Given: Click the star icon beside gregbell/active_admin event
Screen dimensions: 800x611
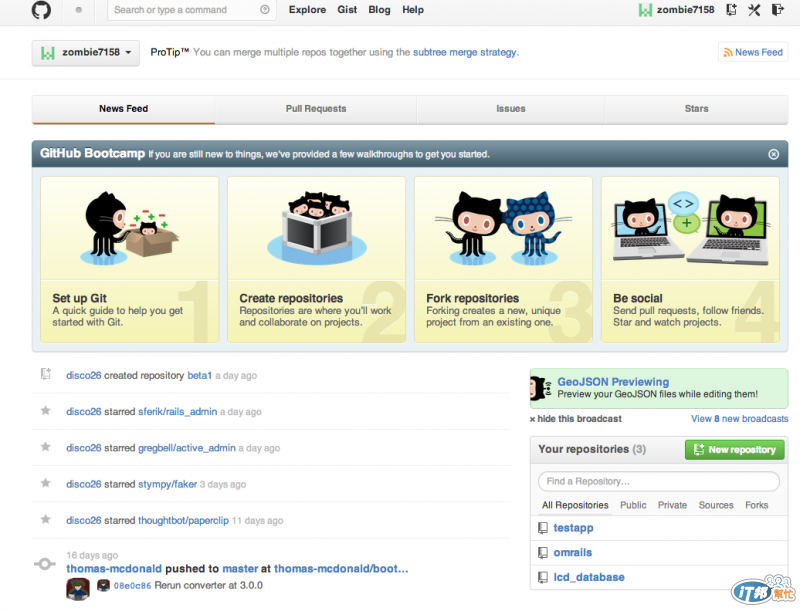Looking at the screenshot, I should 45,447.
